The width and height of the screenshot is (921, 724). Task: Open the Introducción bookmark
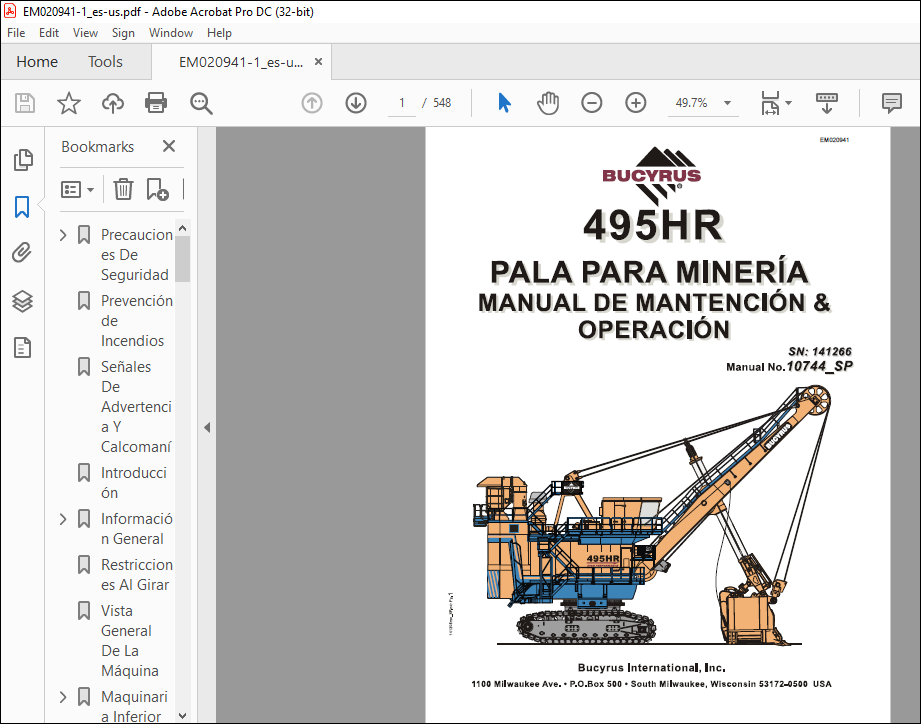tap(133, 483)
